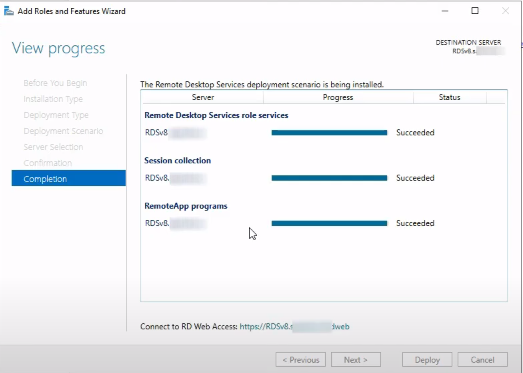Click the progress bar under role services
523x373 pixels.
[x=329, y=133]
